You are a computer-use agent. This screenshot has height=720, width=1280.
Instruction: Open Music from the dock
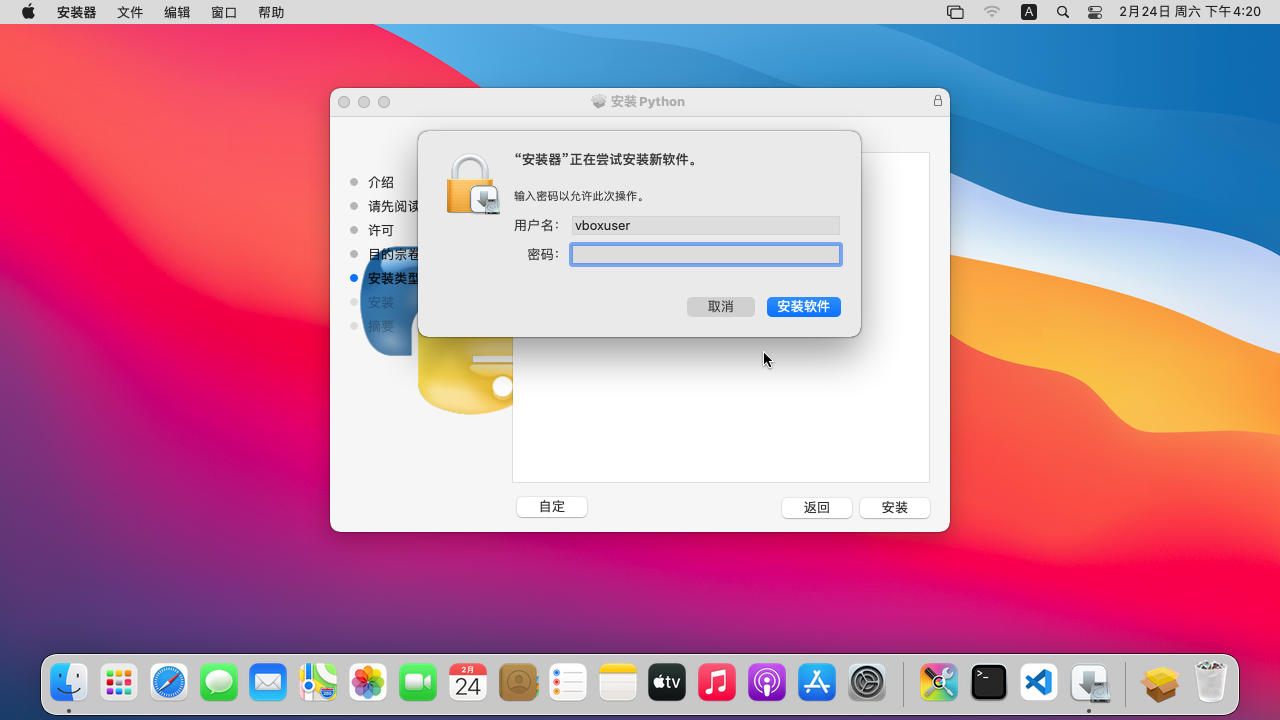(717, 683)
